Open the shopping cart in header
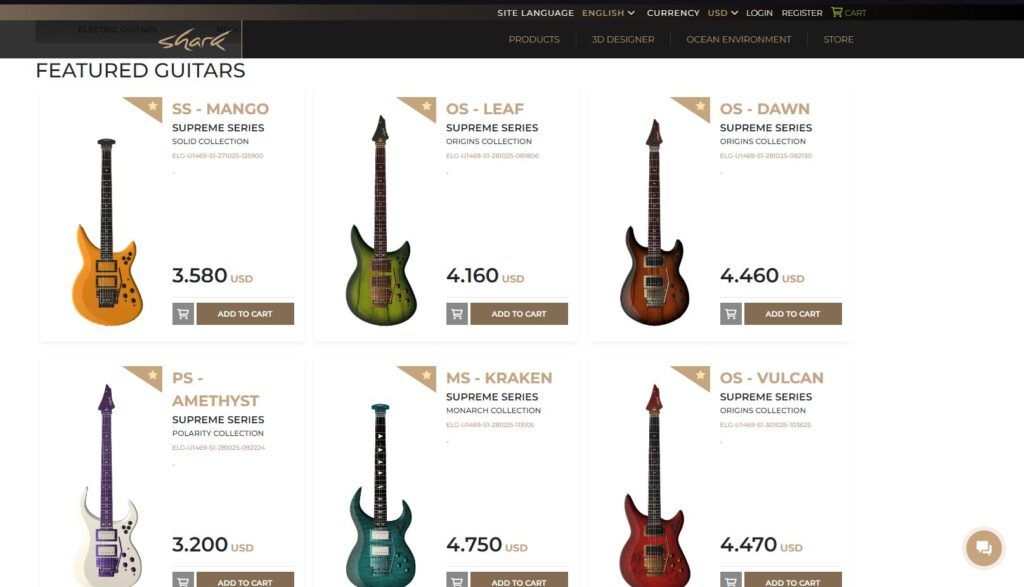Screen dimensions: 1024x587 click(x=848, y=12)
